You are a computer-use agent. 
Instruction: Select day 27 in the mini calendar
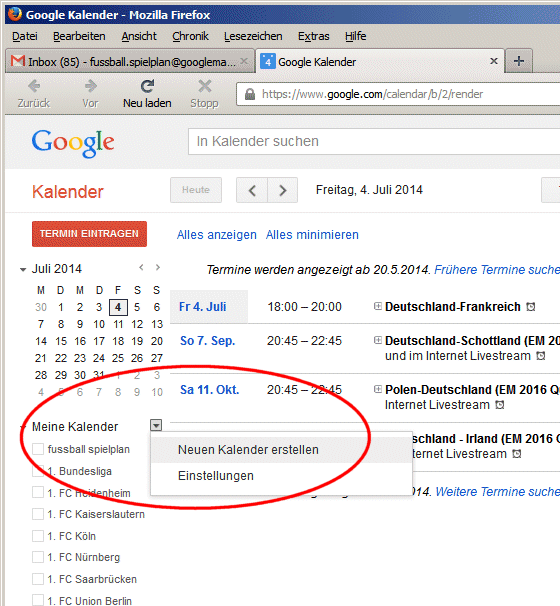click(157, 358)
